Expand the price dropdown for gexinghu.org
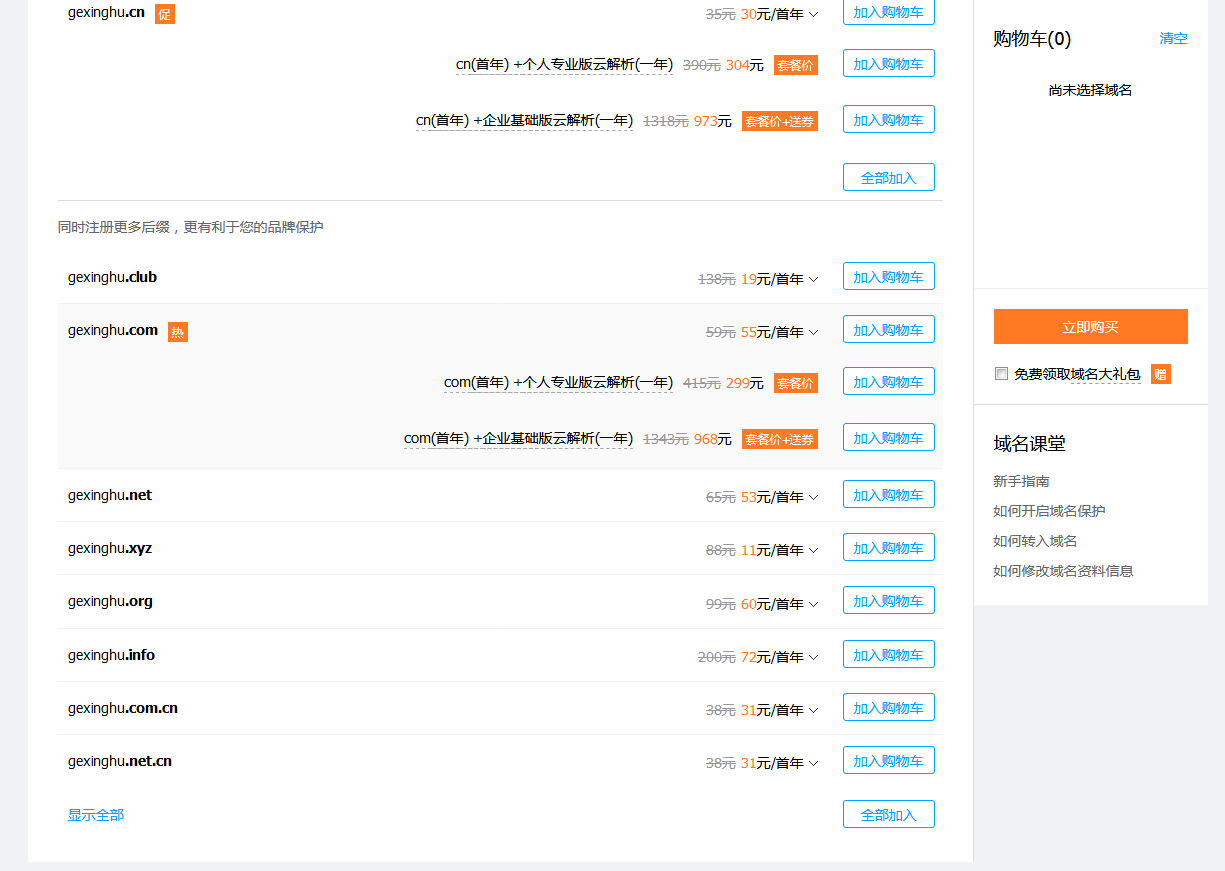The height and width of the screenshot is (871, 1225). tap(814, 602)
